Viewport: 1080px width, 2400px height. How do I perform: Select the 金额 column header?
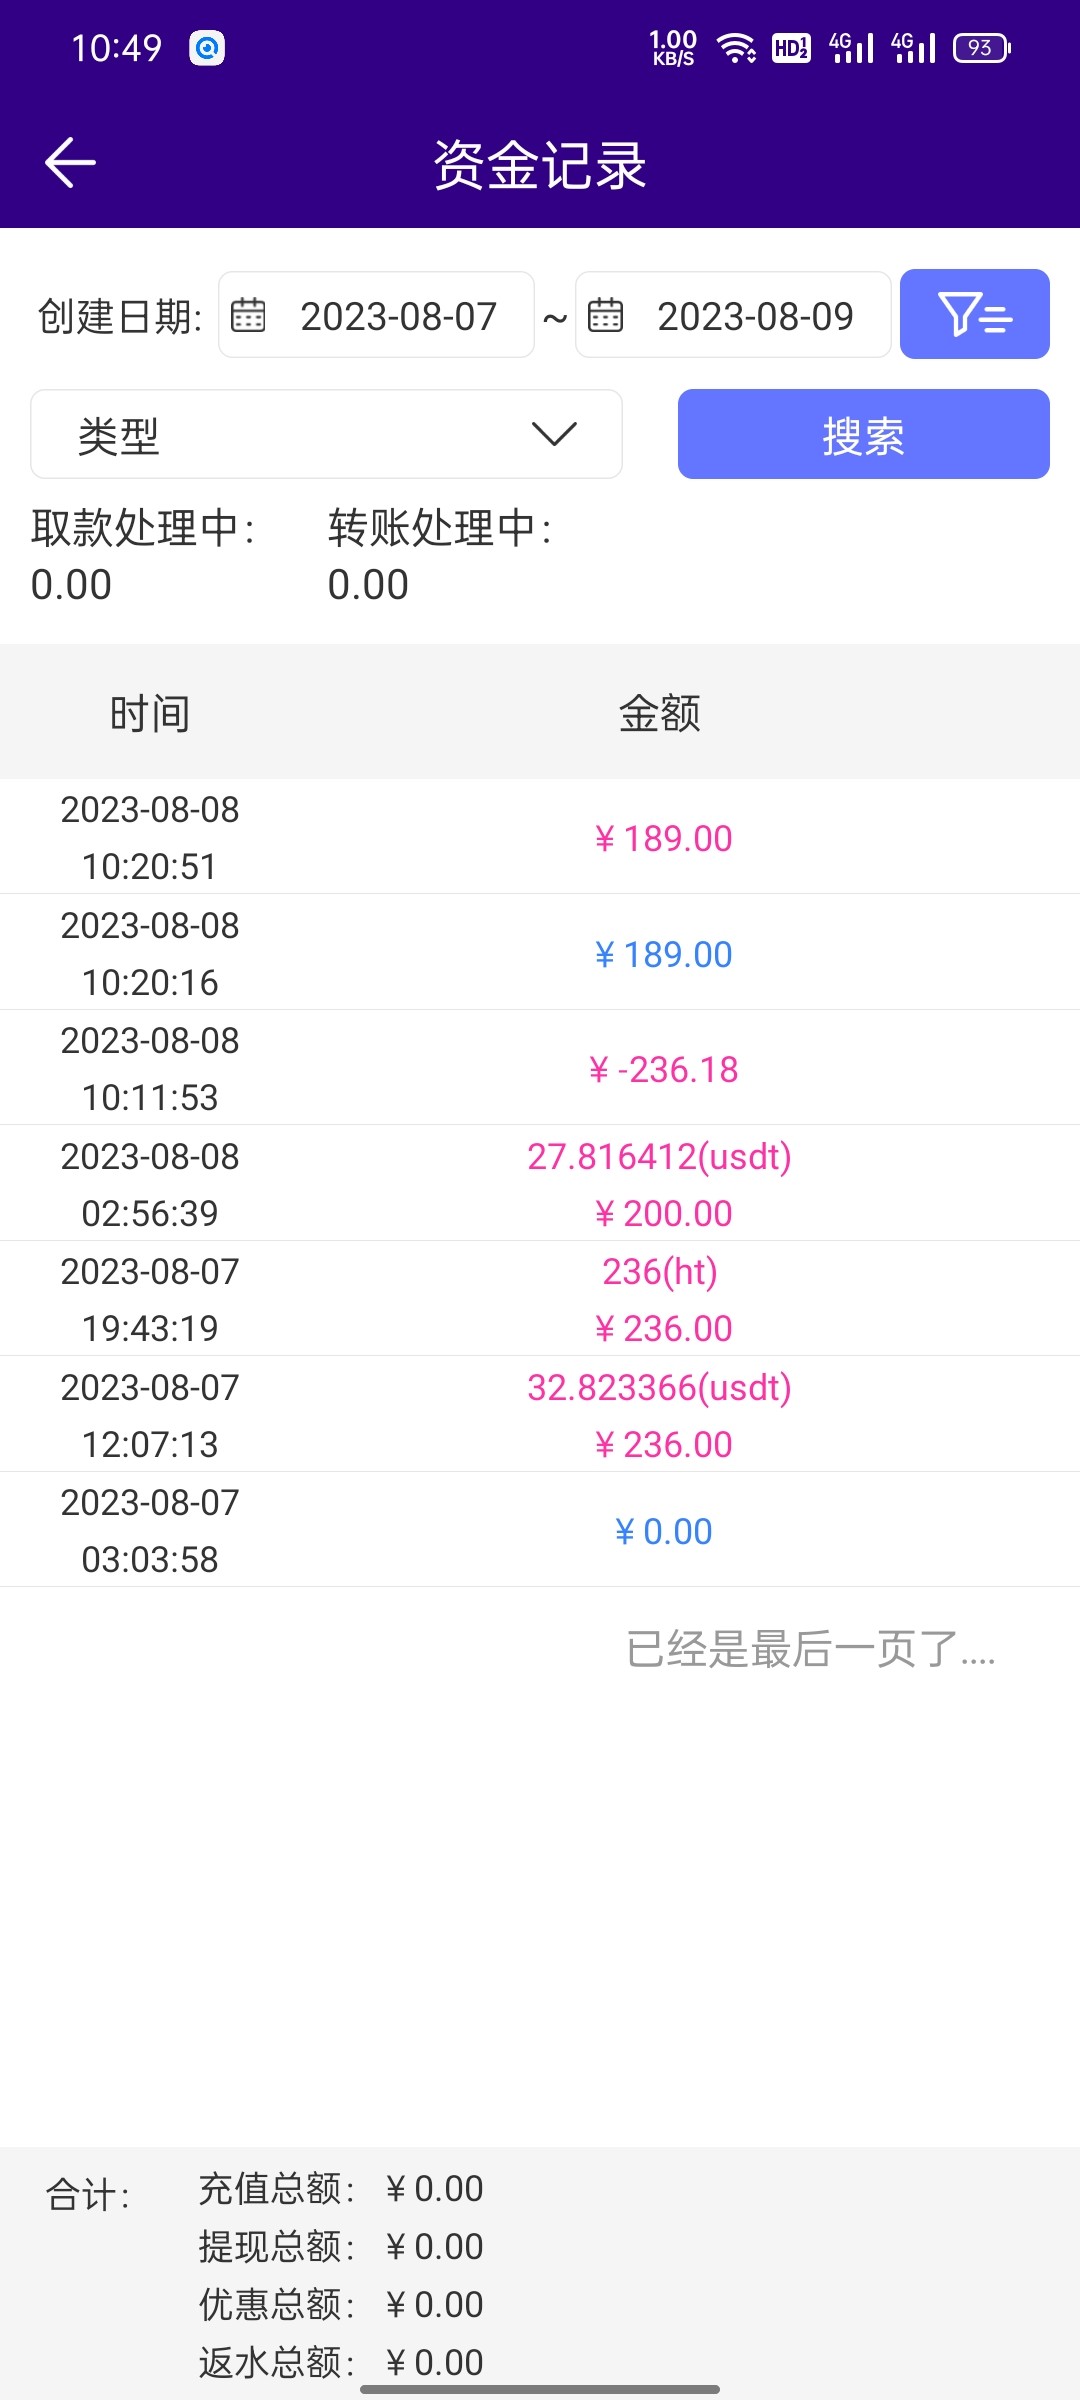click(659, 713)
